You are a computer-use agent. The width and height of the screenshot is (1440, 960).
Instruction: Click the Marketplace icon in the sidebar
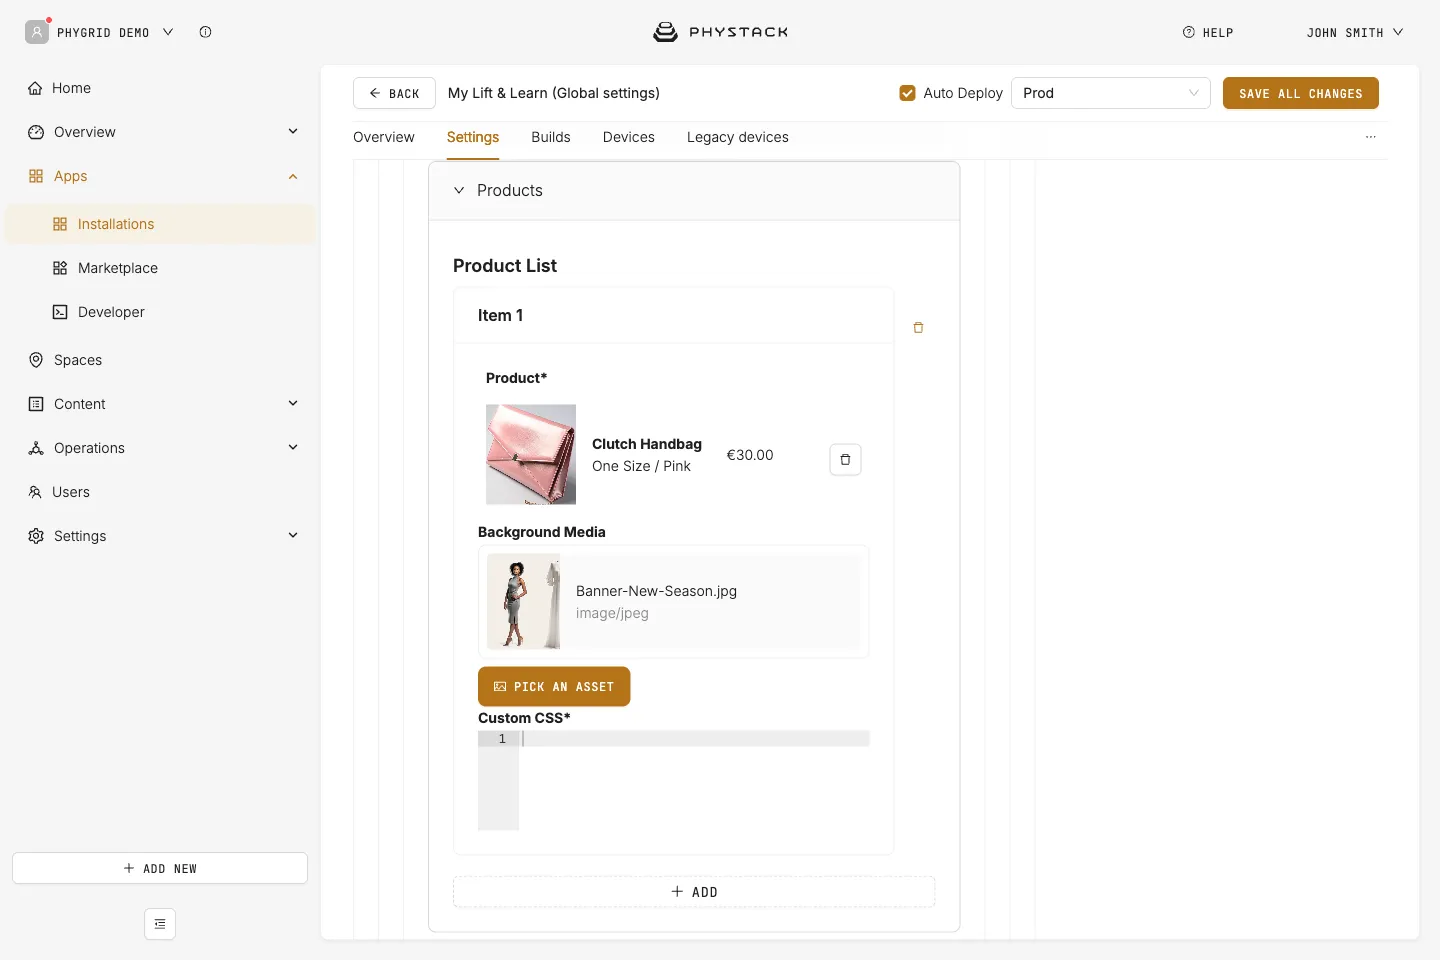(x=60, y=268)
